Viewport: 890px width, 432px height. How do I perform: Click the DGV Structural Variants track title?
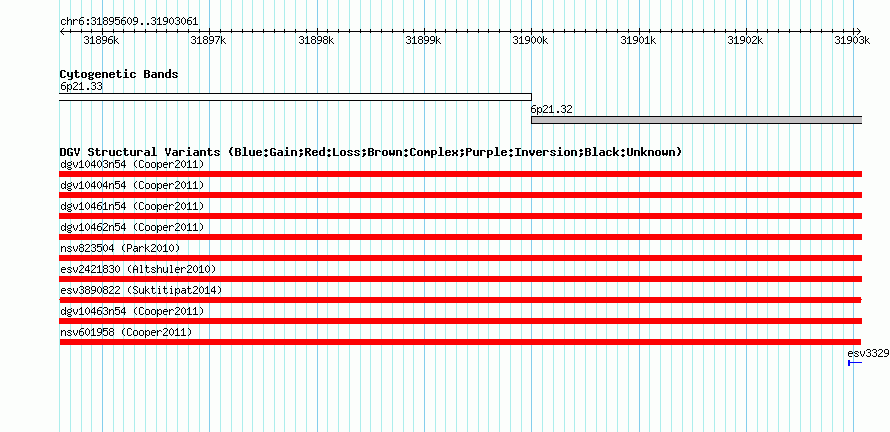coord(371,152)
